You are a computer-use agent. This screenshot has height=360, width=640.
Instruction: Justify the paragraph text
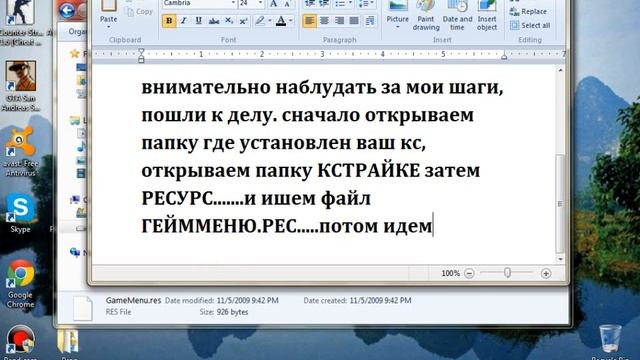click(354, 21)
